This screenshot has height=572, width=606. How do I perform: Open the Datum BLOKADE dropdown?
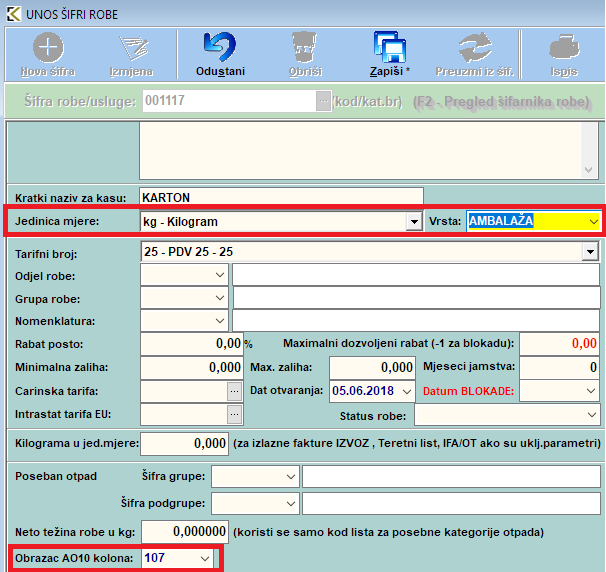(591, 391)
